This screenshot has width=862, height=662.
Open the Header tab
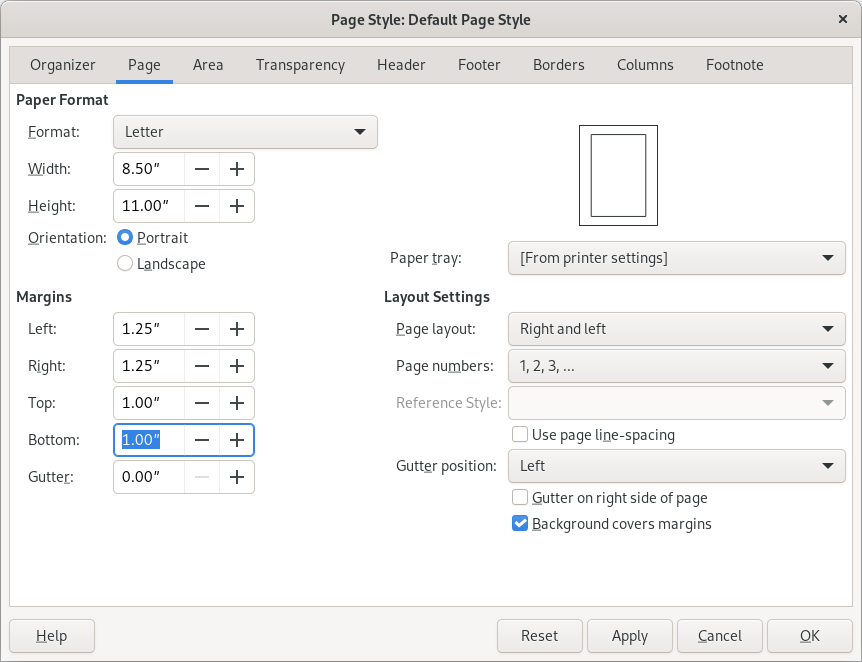coord(401,65)
